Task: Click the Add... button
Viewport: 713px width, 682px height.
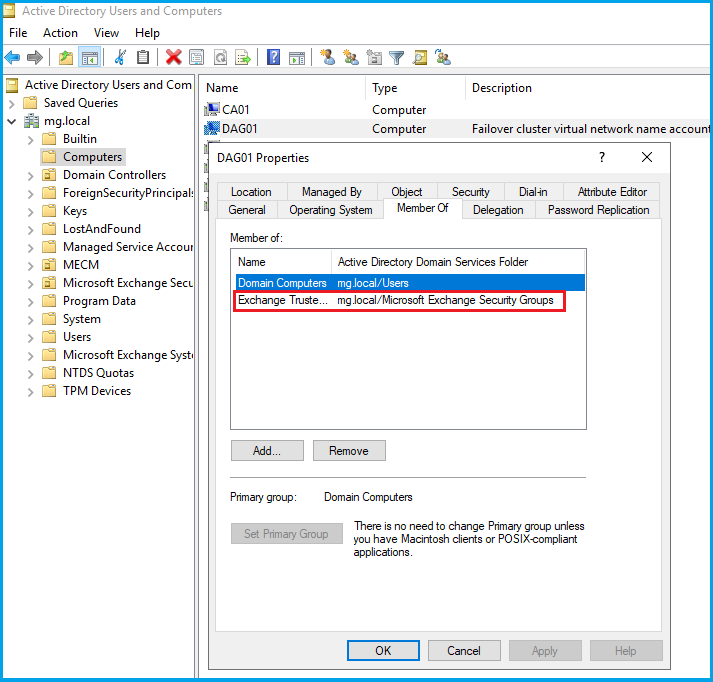Action: click(266, 451)
